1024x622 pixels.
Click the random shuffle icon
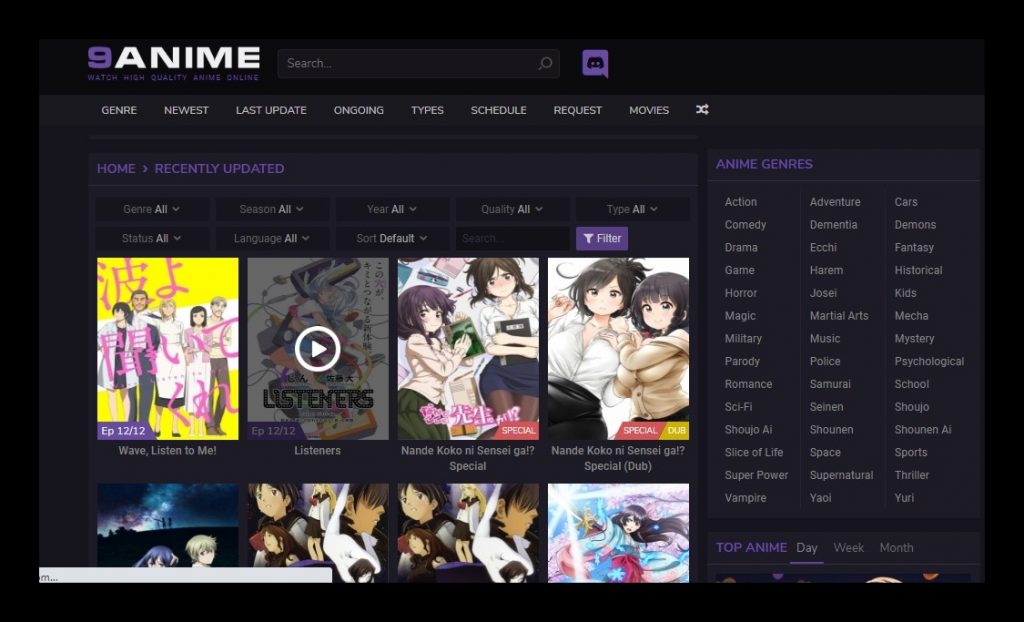[702, 110]
